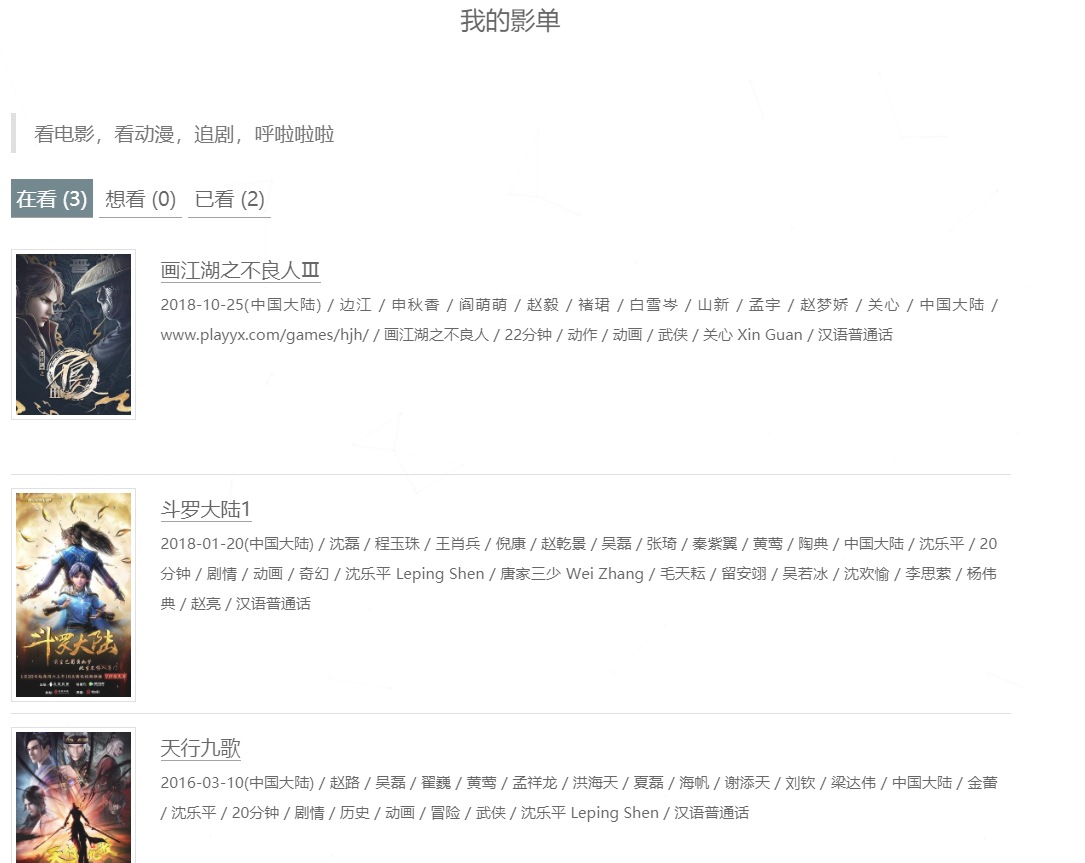
Task: Click the 我的影单 page heading
Action: point(510,20)
